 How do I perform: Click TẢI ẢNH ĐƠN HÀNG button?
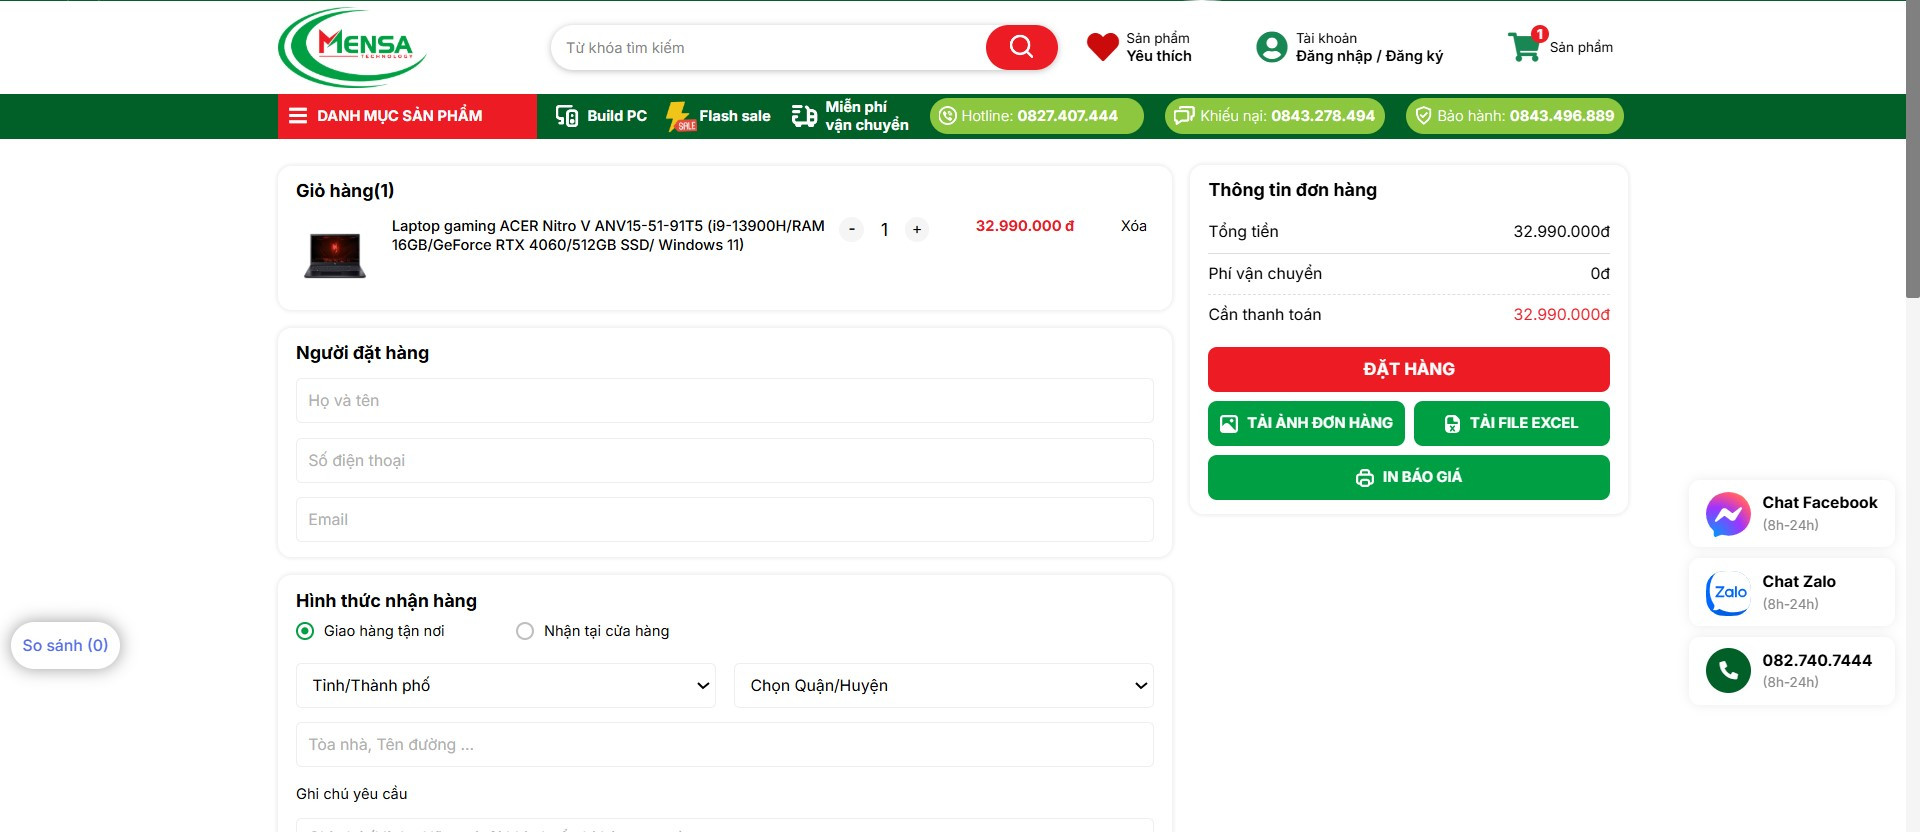pos(1306,423)
